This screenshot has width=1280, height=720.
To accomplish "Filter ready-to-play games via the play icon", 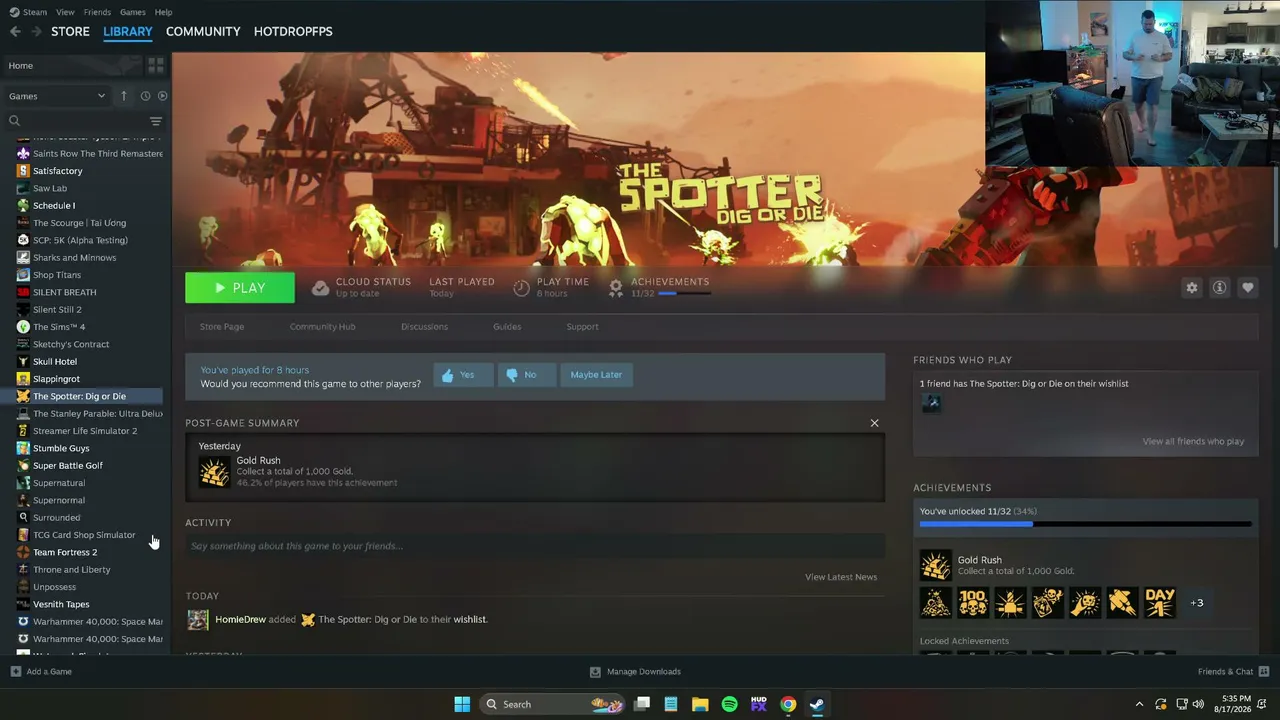I will [x=162, y=96].
